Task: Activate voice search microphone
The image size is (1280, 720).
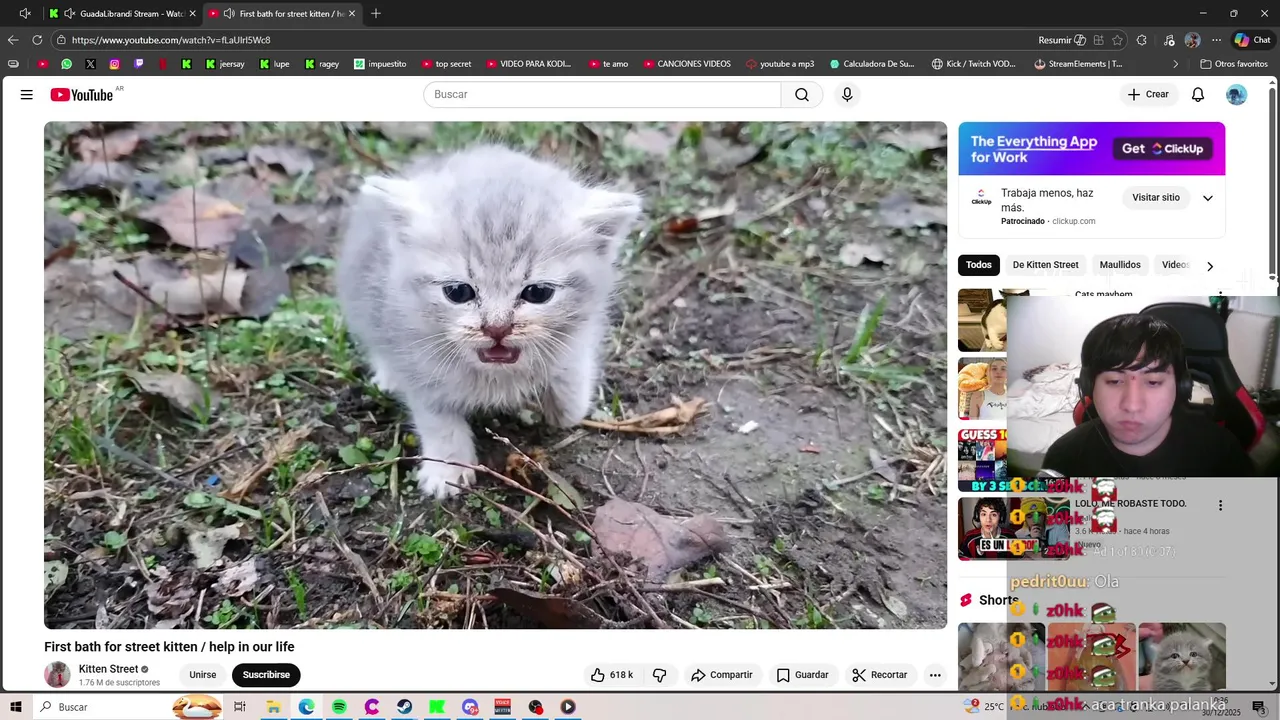Action: pyautogui.click(x=847, y=94)
